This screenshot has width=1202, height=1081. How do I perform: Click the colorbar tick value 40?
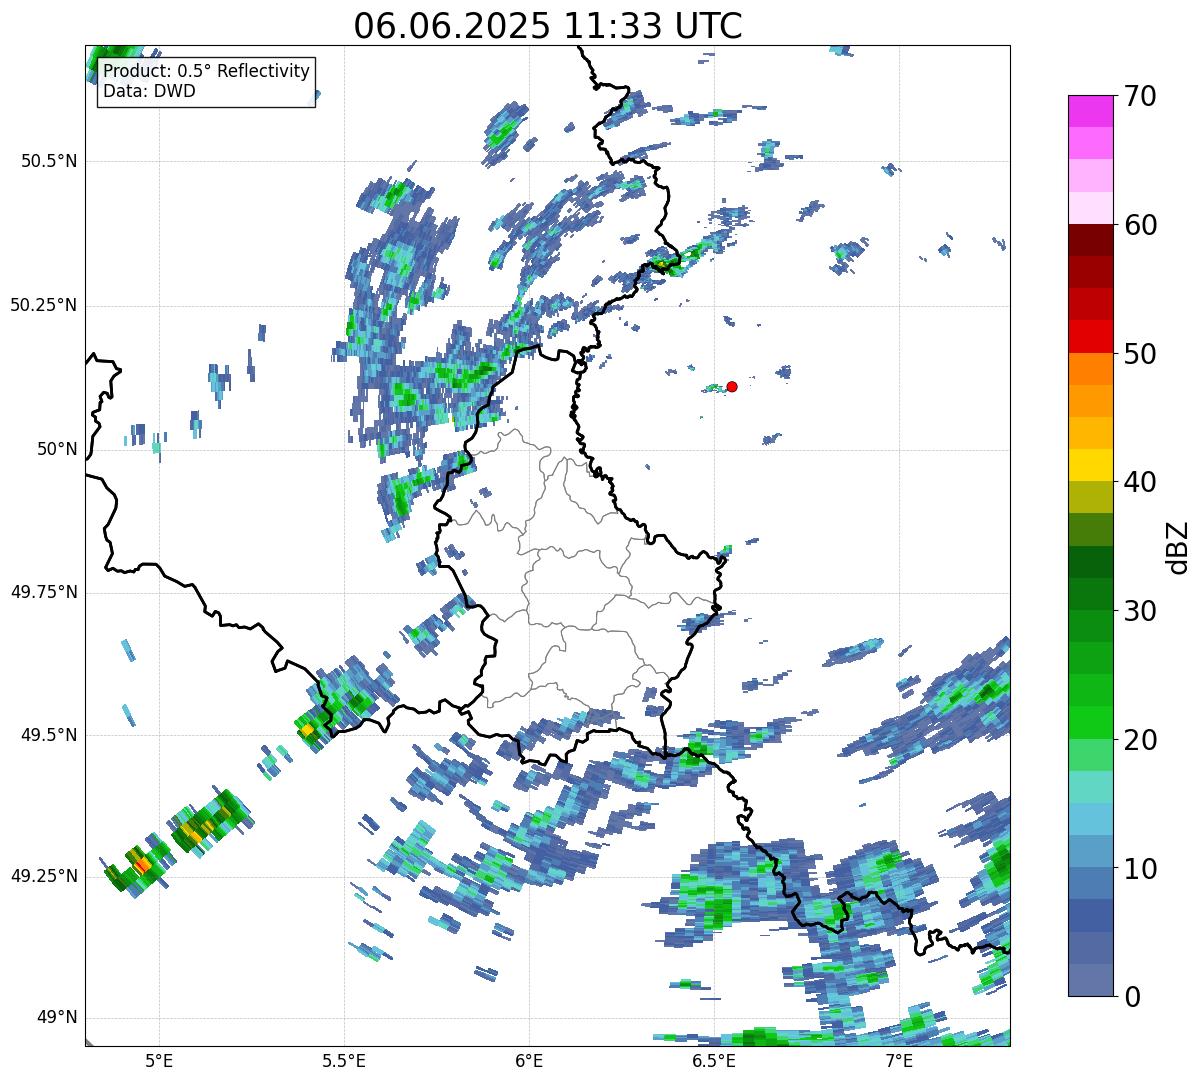click(x=1141, y=482)
